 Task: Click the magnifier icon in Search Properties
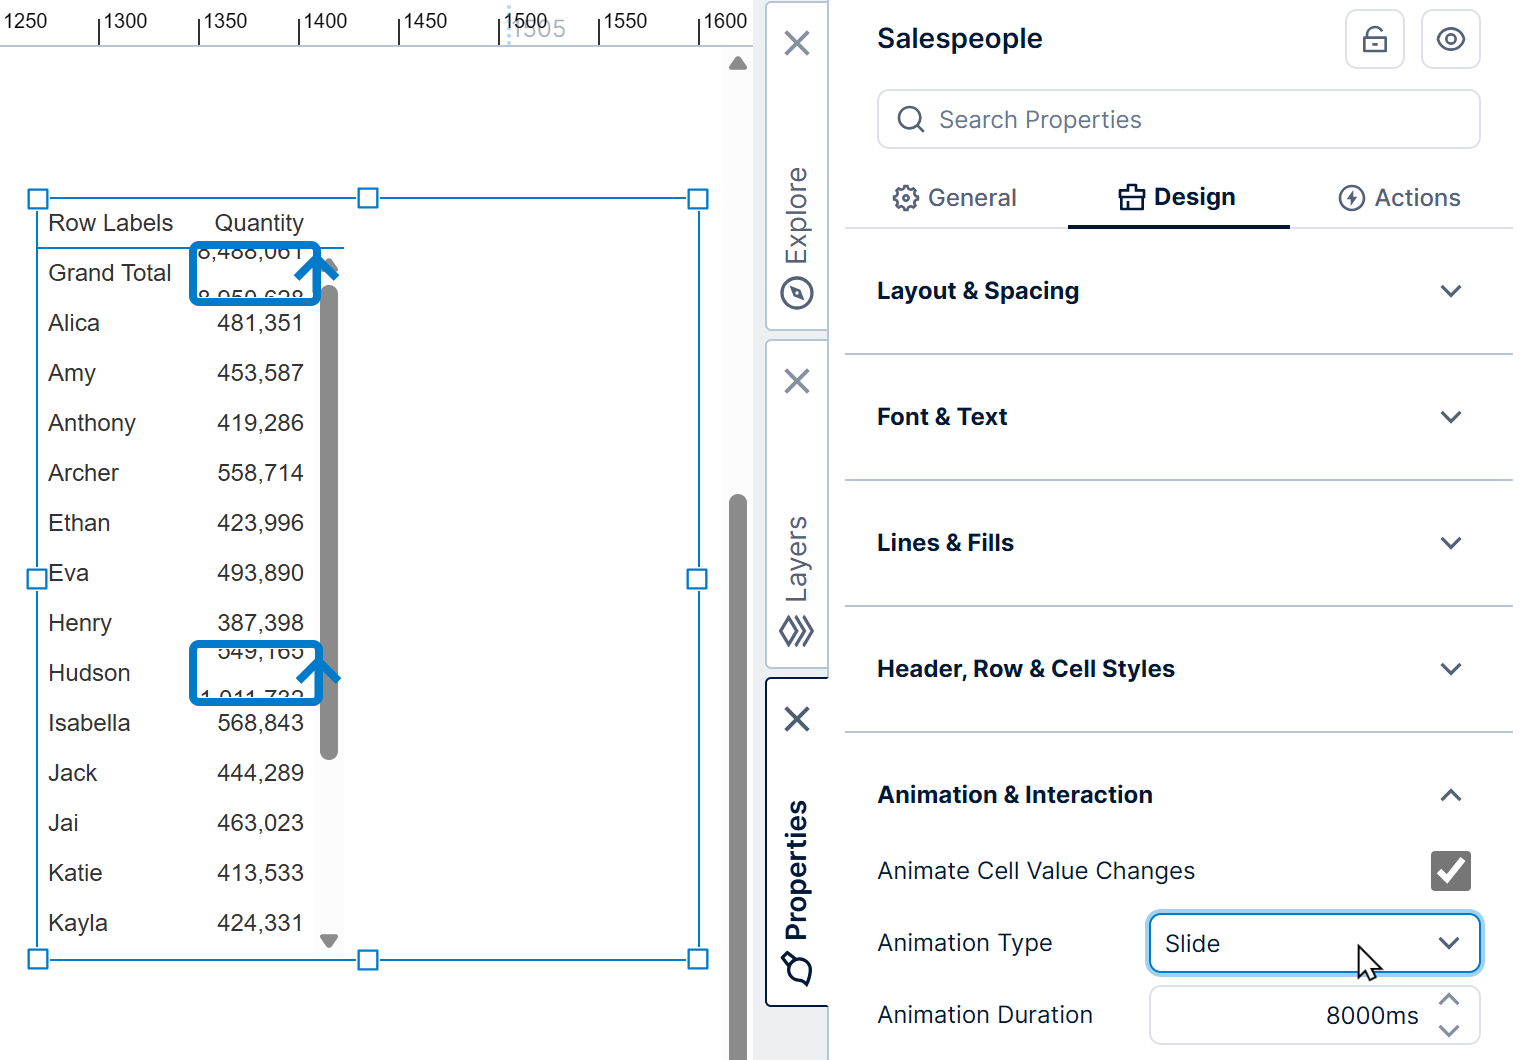click(x=910, y=119)
